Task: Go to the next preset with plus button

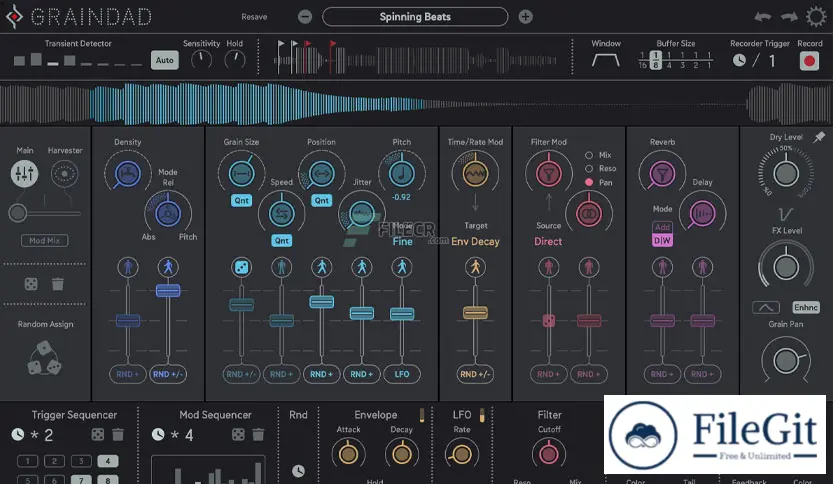Action: 525,17
